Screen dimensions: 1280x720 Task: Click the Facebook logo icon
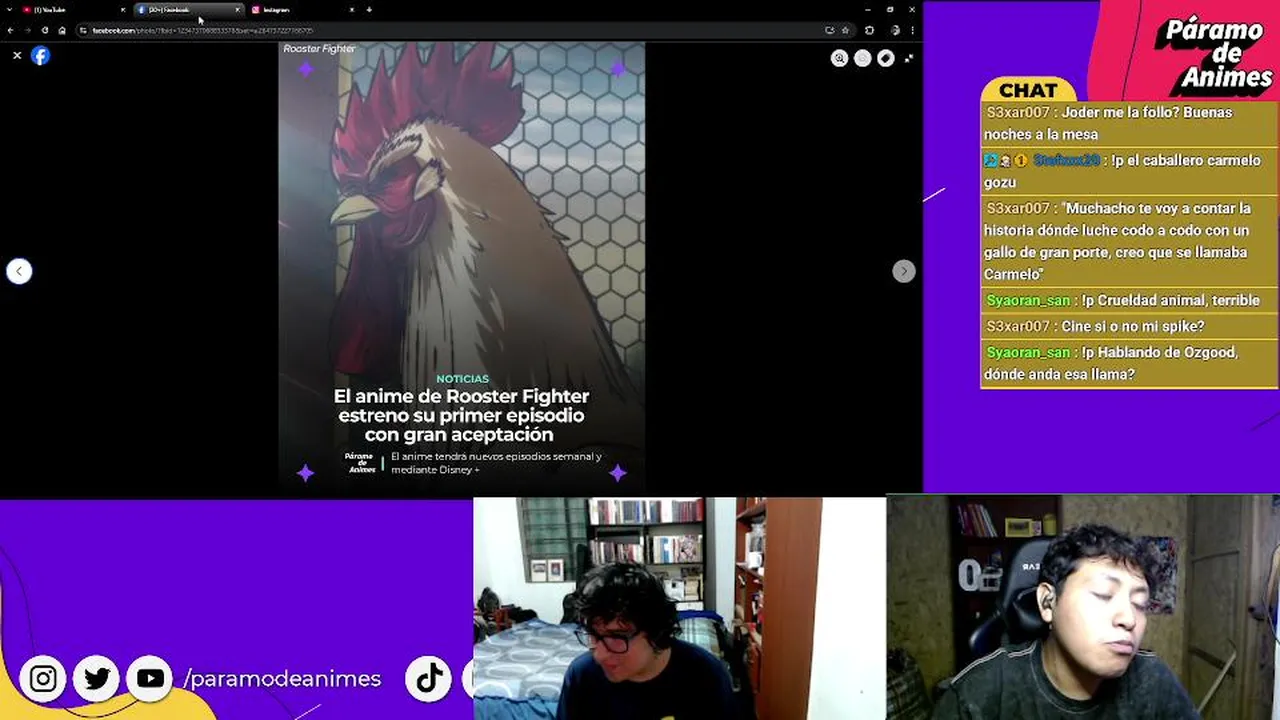point(40,56)
